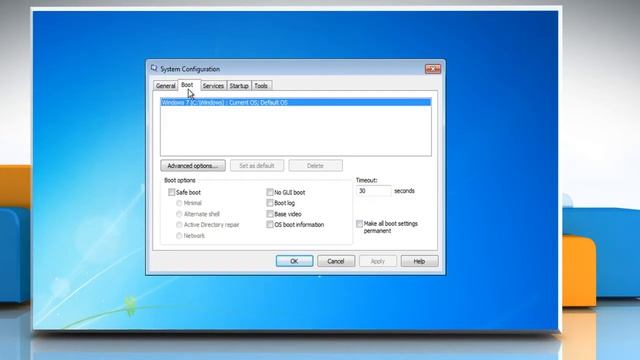640x360 pixels.
Task: Select the Windows 7 Current OS boot entry
Action: [x=296, y=102]
